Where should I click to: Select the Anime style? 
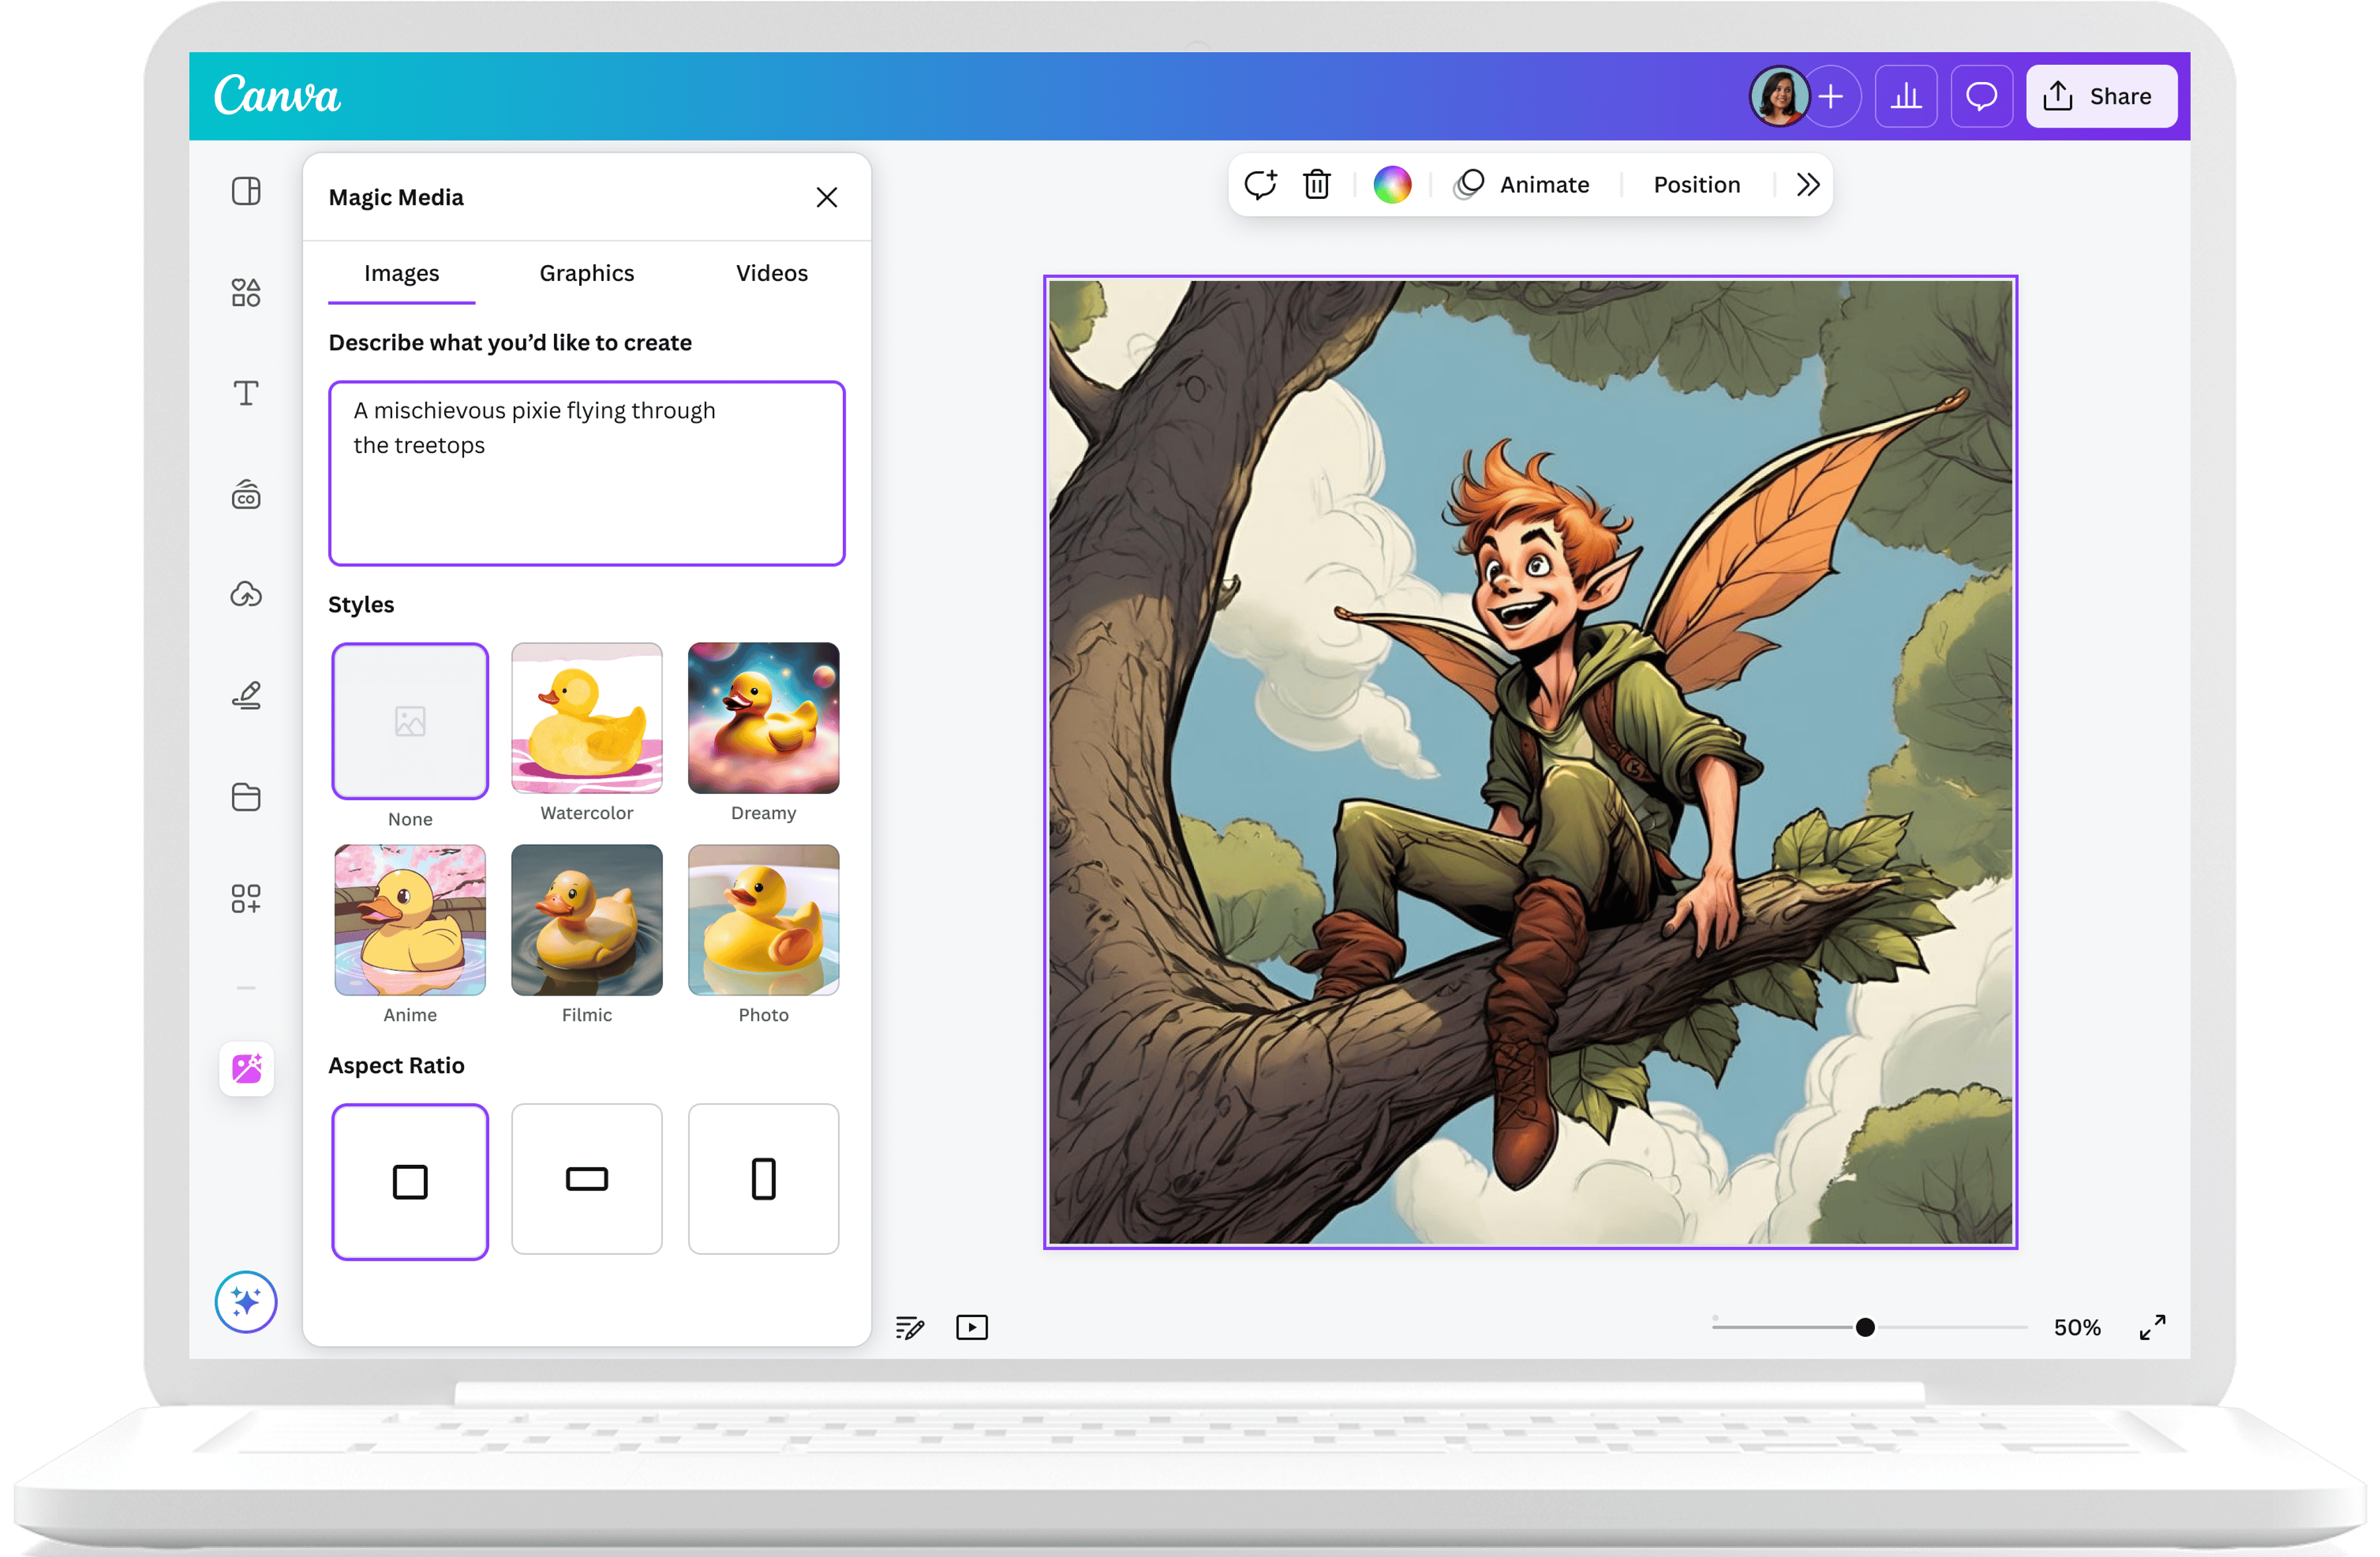tap(410, 920)
